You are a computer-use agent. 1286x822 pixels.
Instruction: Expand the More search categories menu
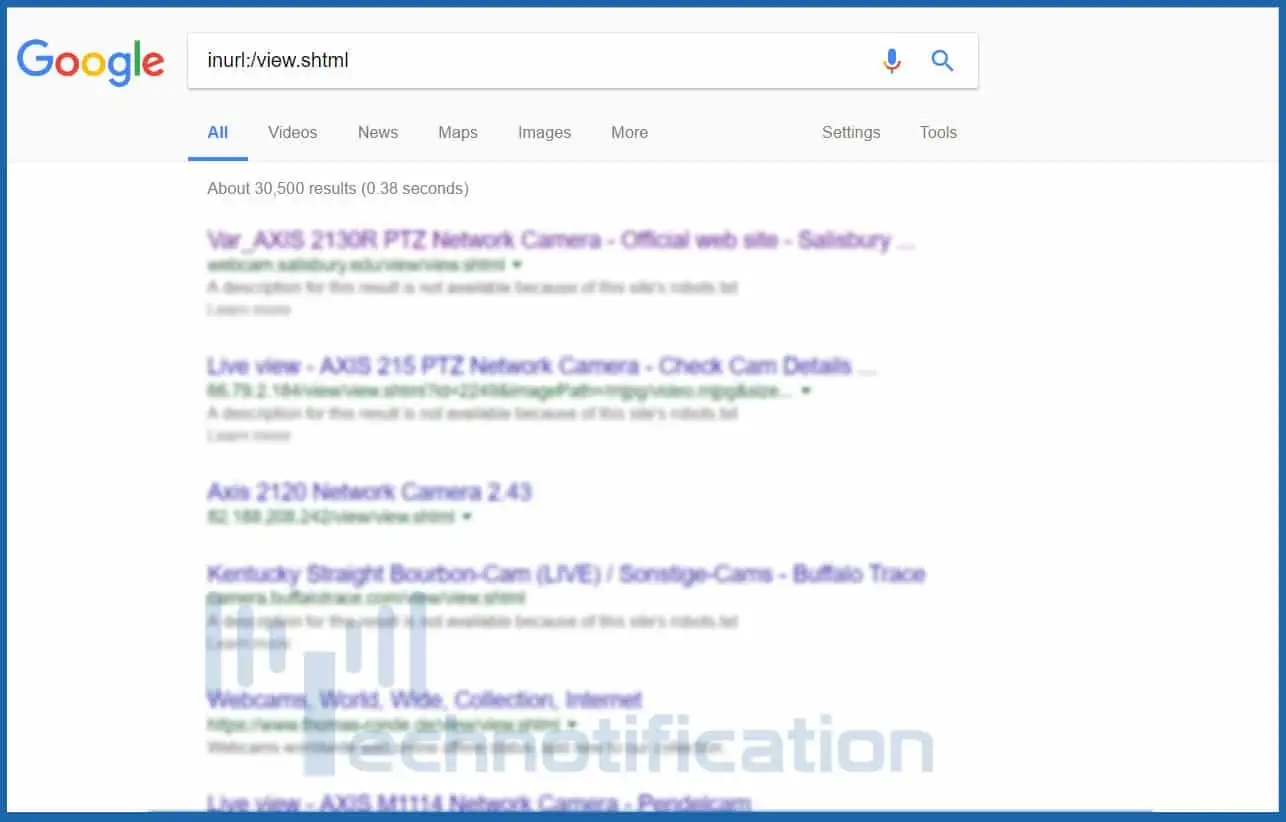point(630,132)
